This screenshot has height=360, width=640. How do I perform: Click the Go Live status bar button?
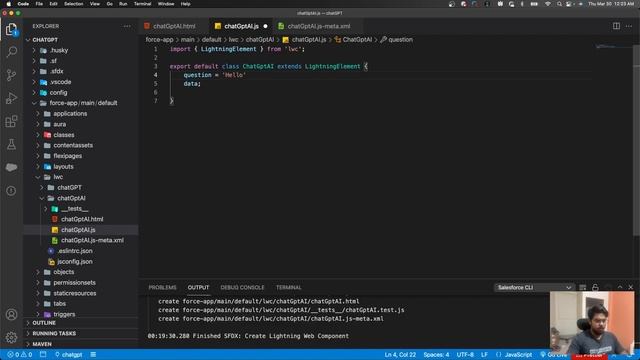coord(554,355)
